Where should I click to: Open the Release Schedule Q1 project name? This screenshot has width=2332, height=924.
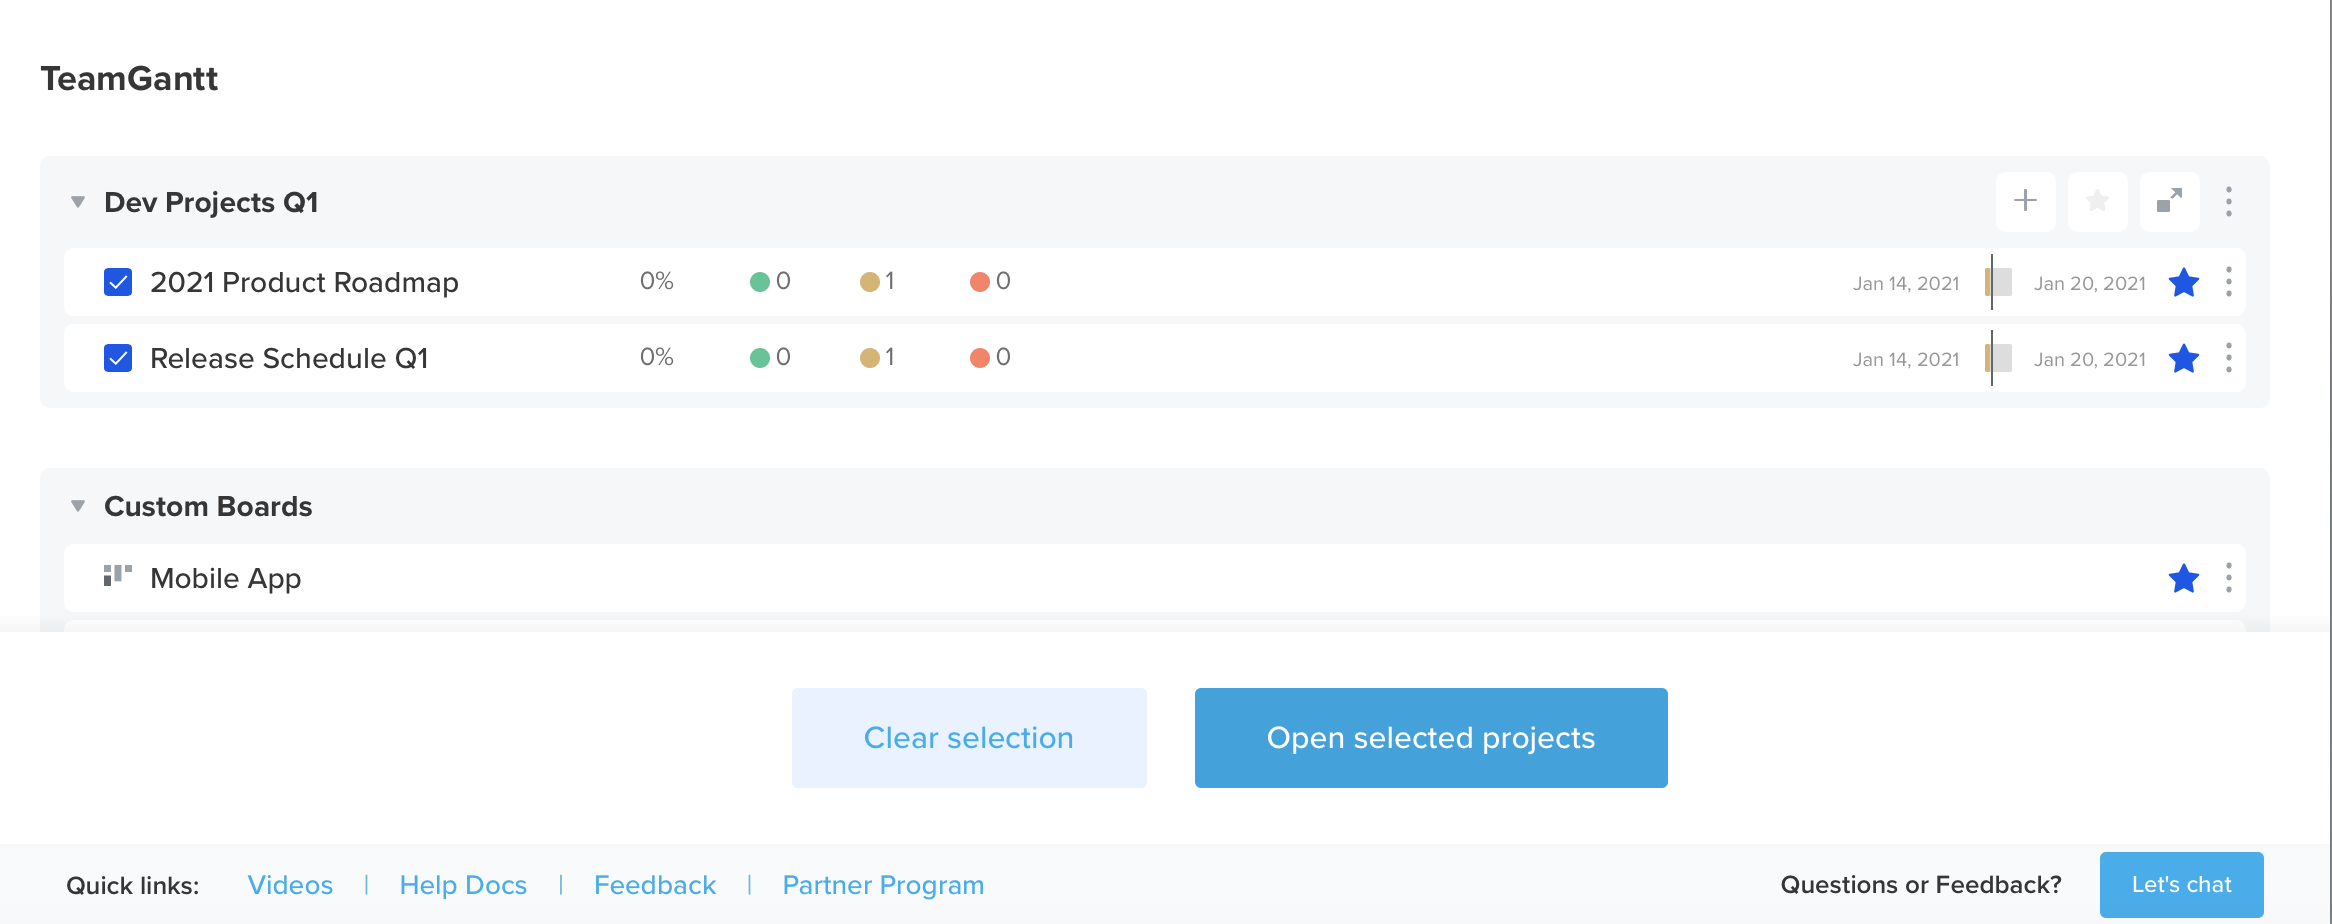289,358
